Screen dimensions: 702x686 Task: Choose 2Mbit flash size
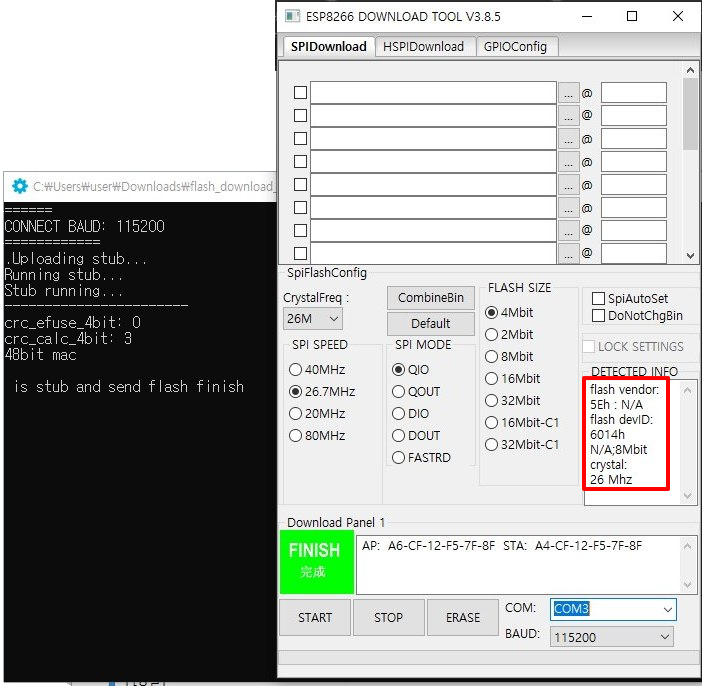click(509, 334)
